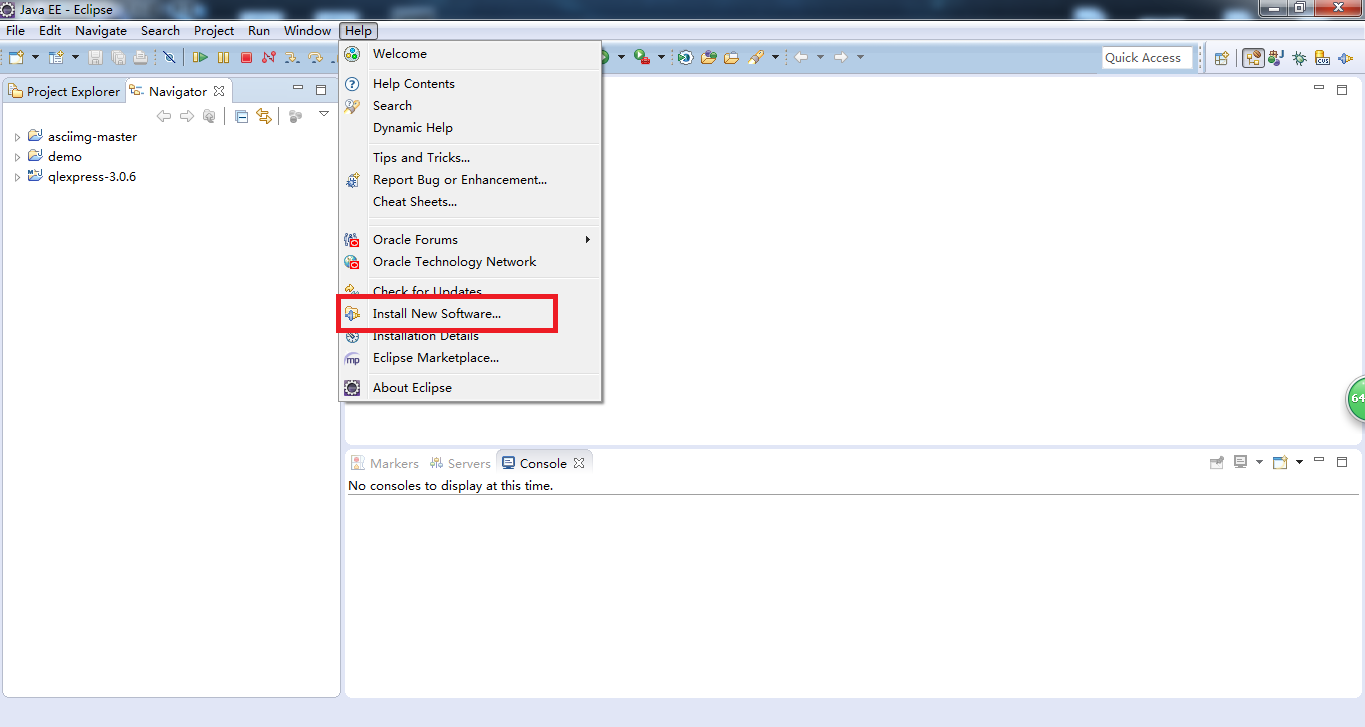Toggle Link with Editor in Navigator
The height and width of the screenshot is (727, 1365).
coord(264,116)
